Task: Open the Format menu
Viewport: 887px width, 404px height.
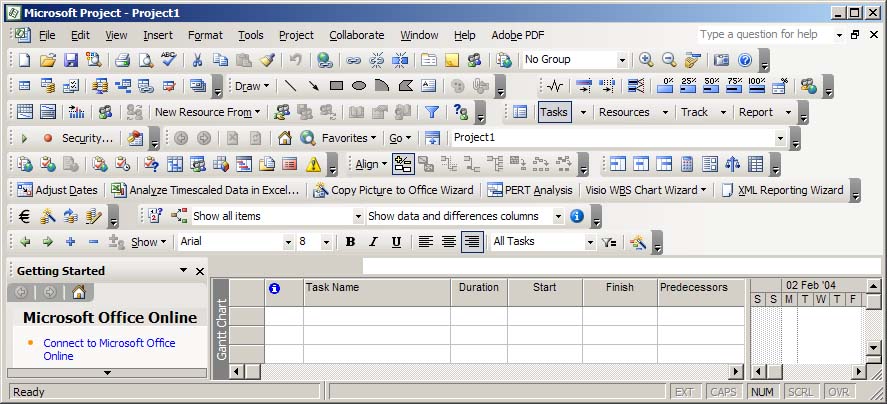Action: coord(205,35)
